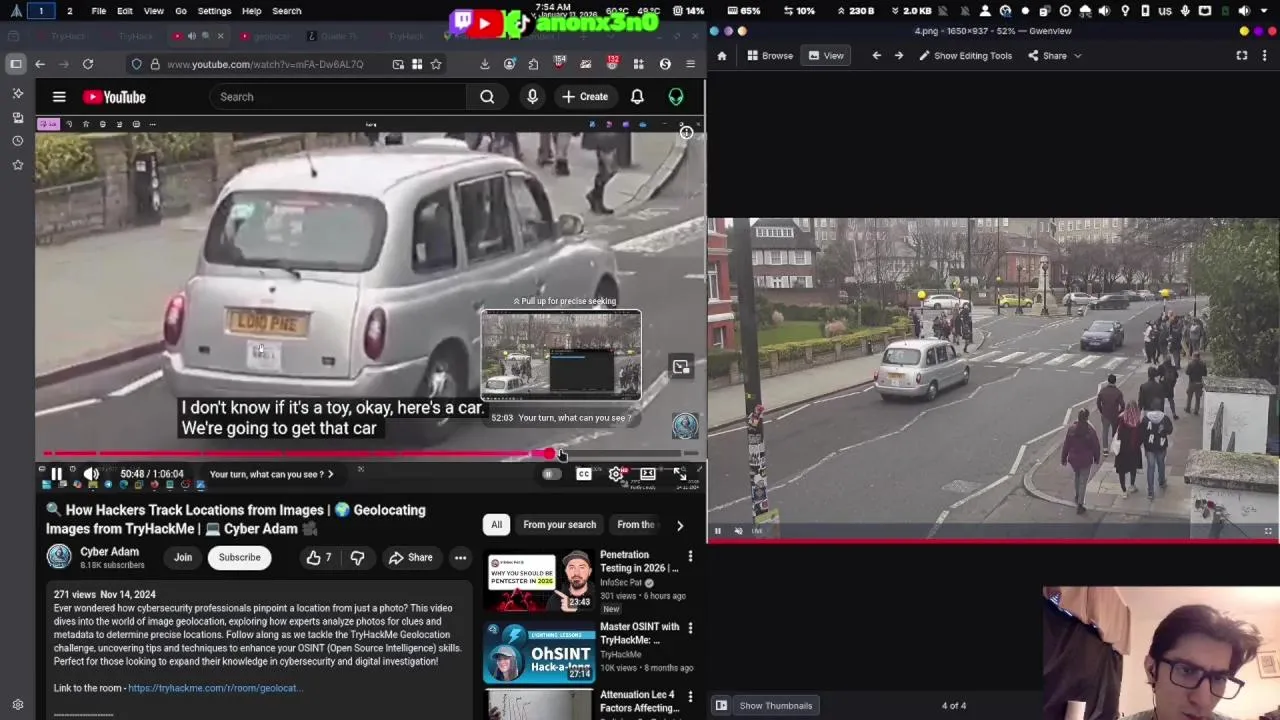Open File menu
Viewport: 1280px width, 720px height.
(x=99, y=11)
